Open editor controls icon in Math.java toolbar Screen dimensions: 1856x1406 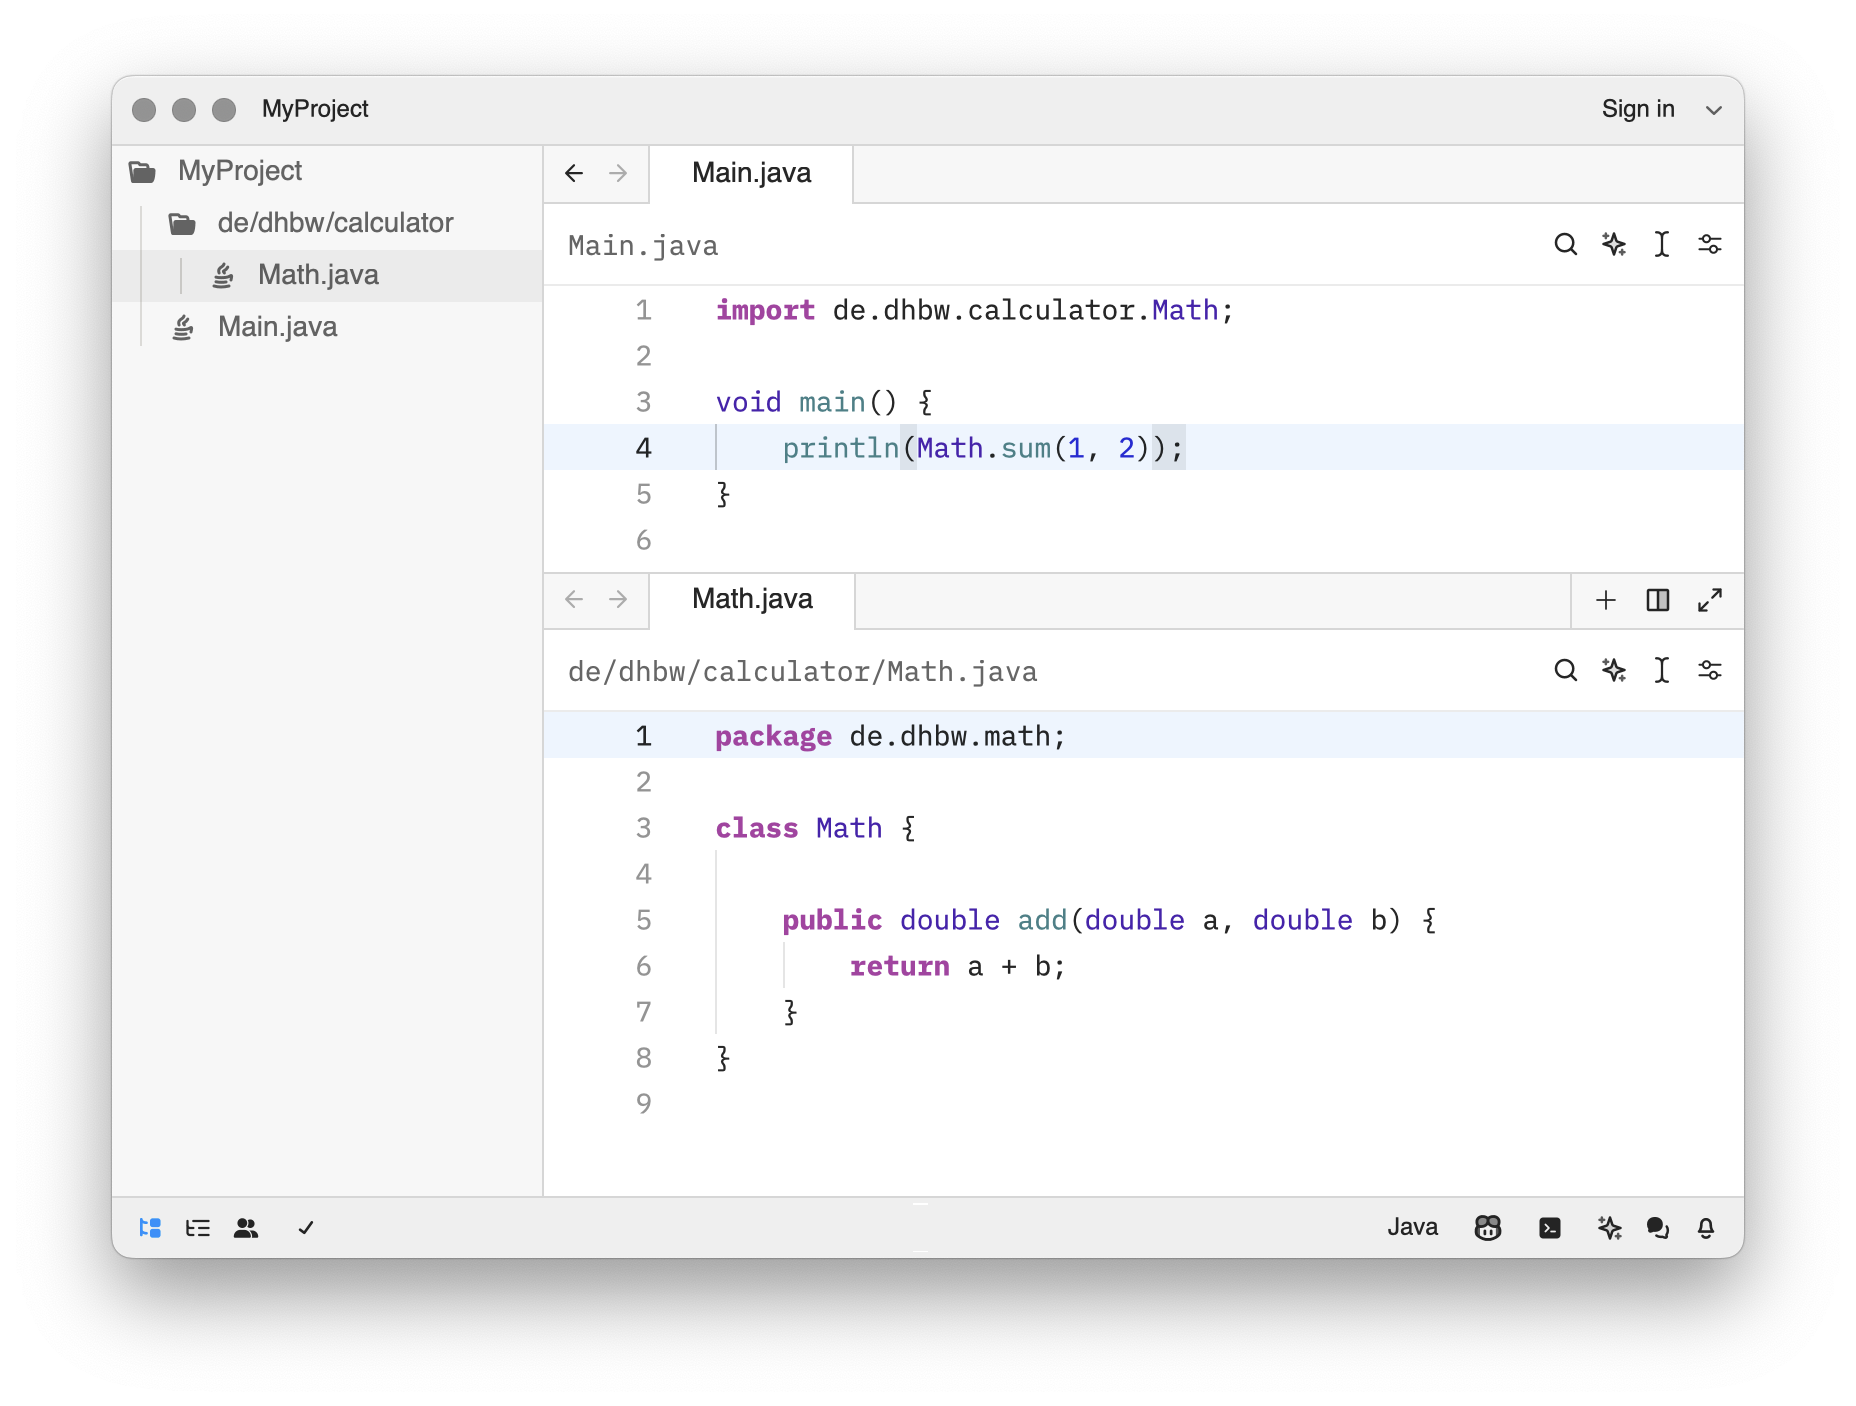(1710, 671)
